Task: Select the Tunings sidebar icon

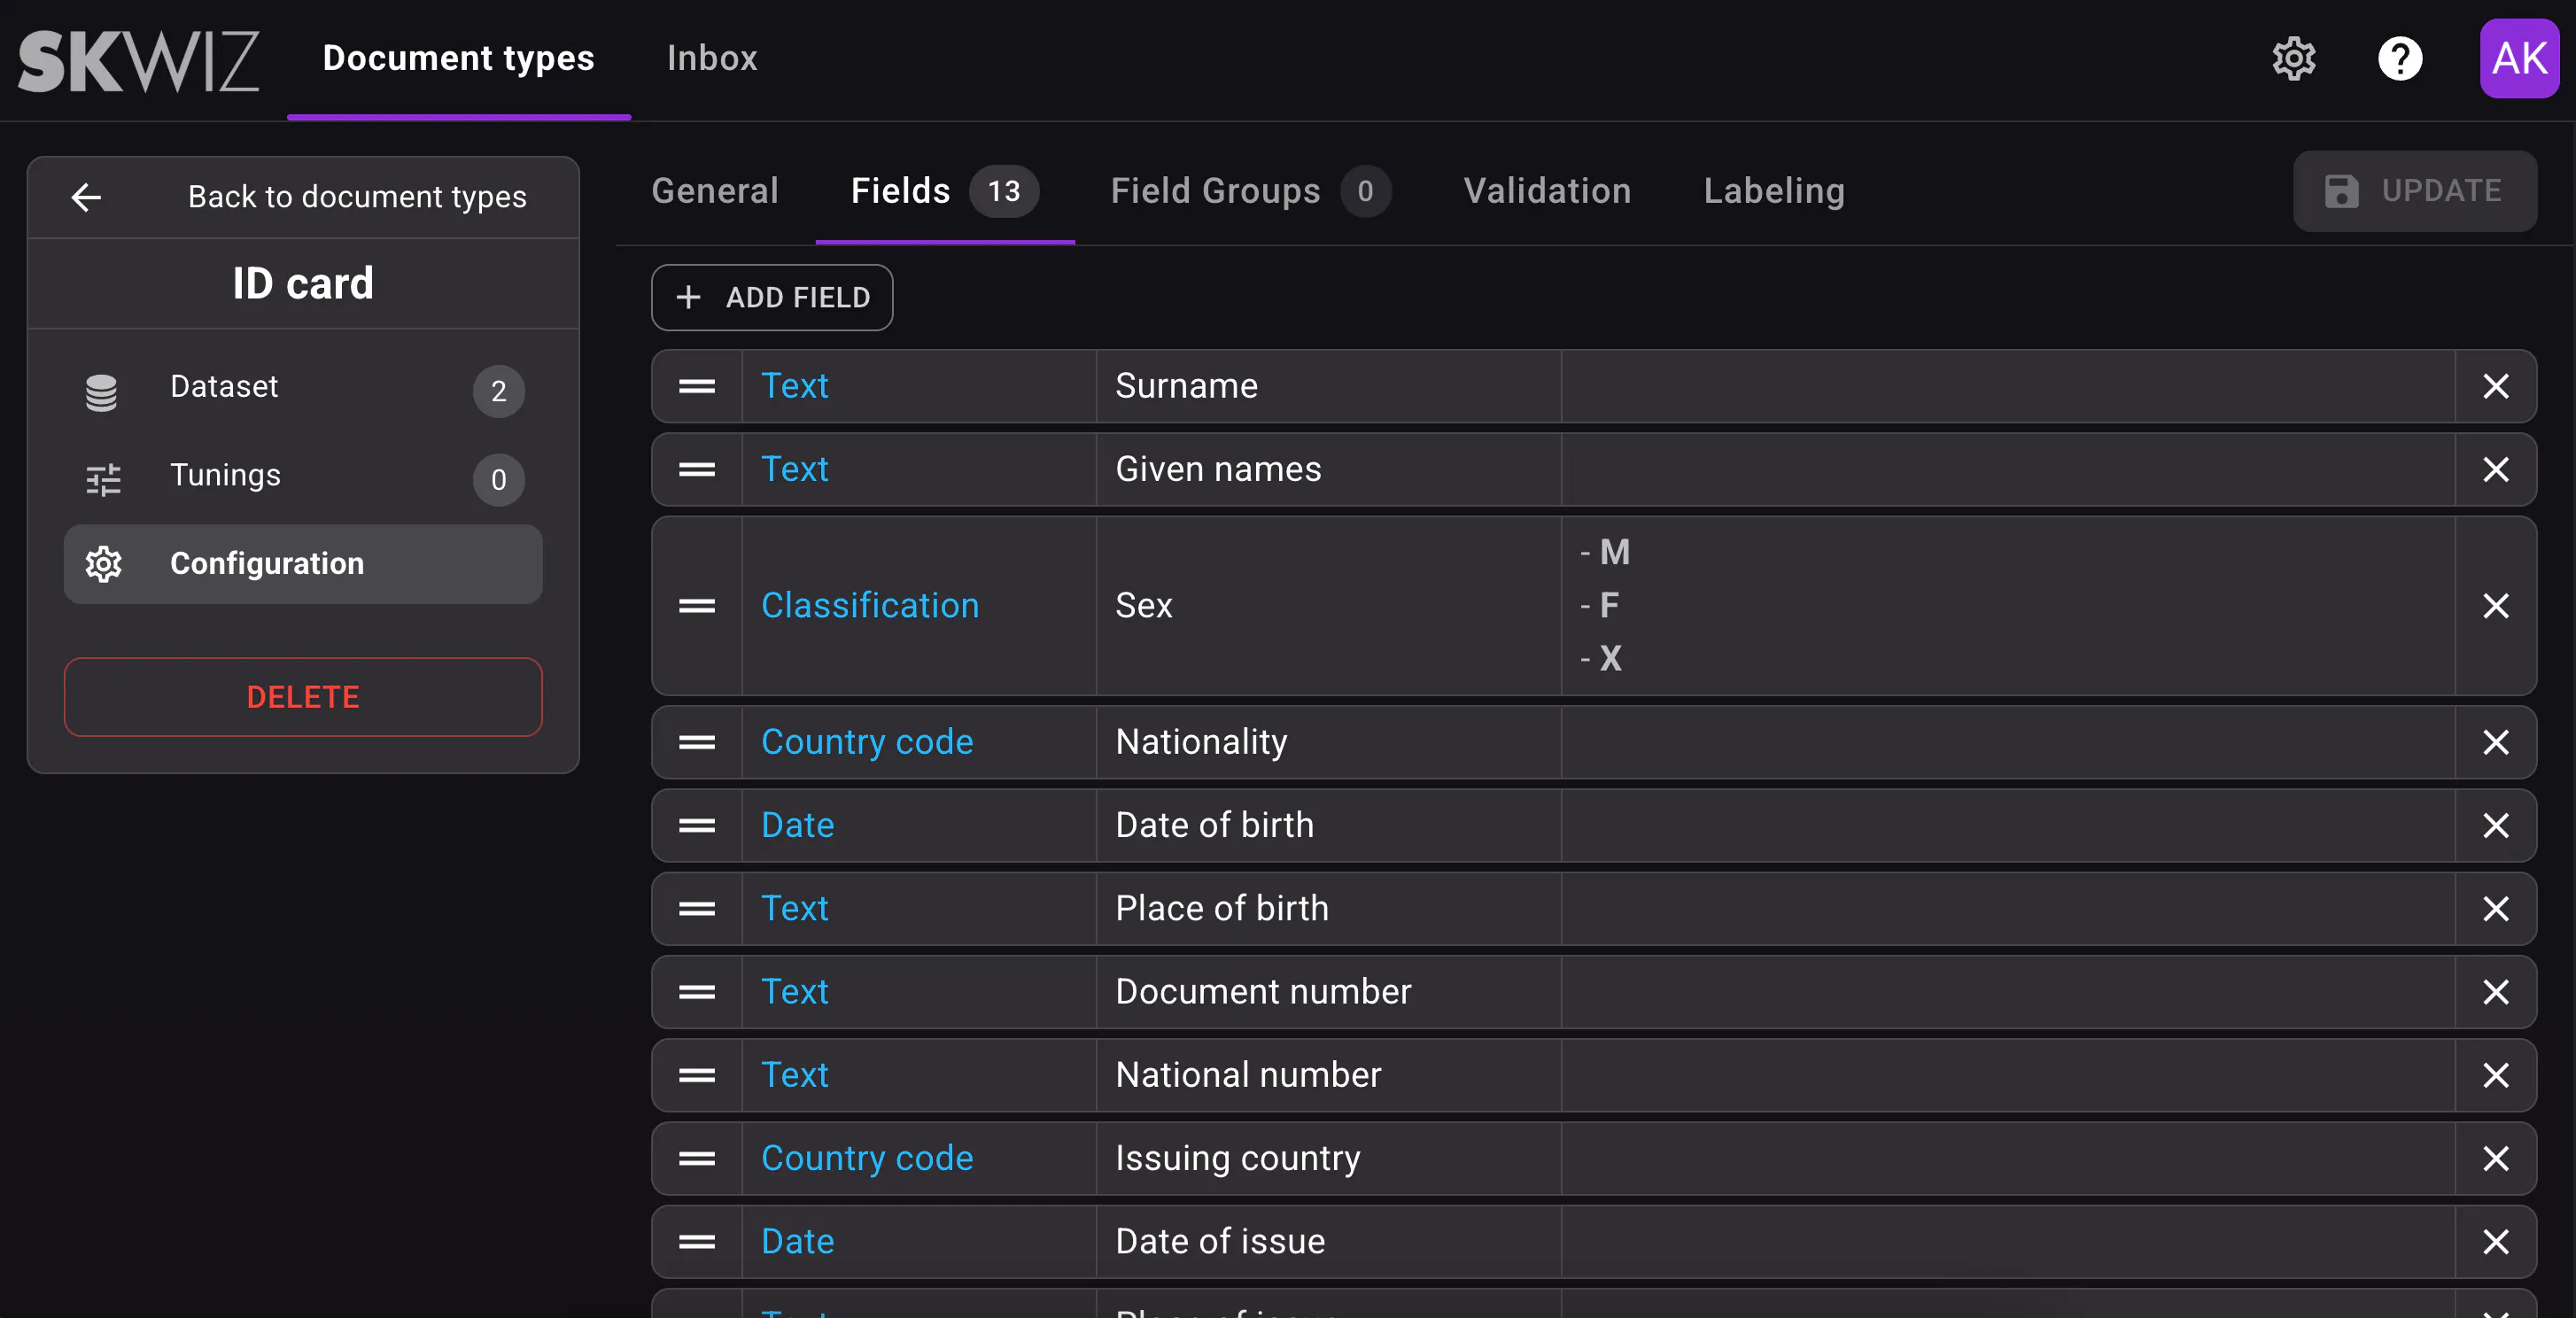Action: coord(103,480)
